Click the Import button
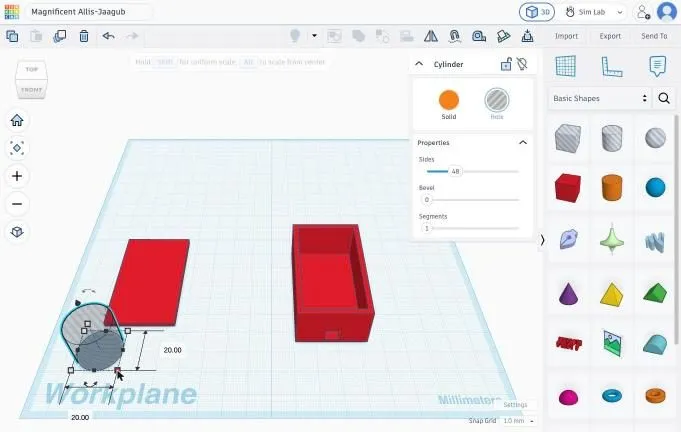The image size is (681, 432). tap(566, 36)
